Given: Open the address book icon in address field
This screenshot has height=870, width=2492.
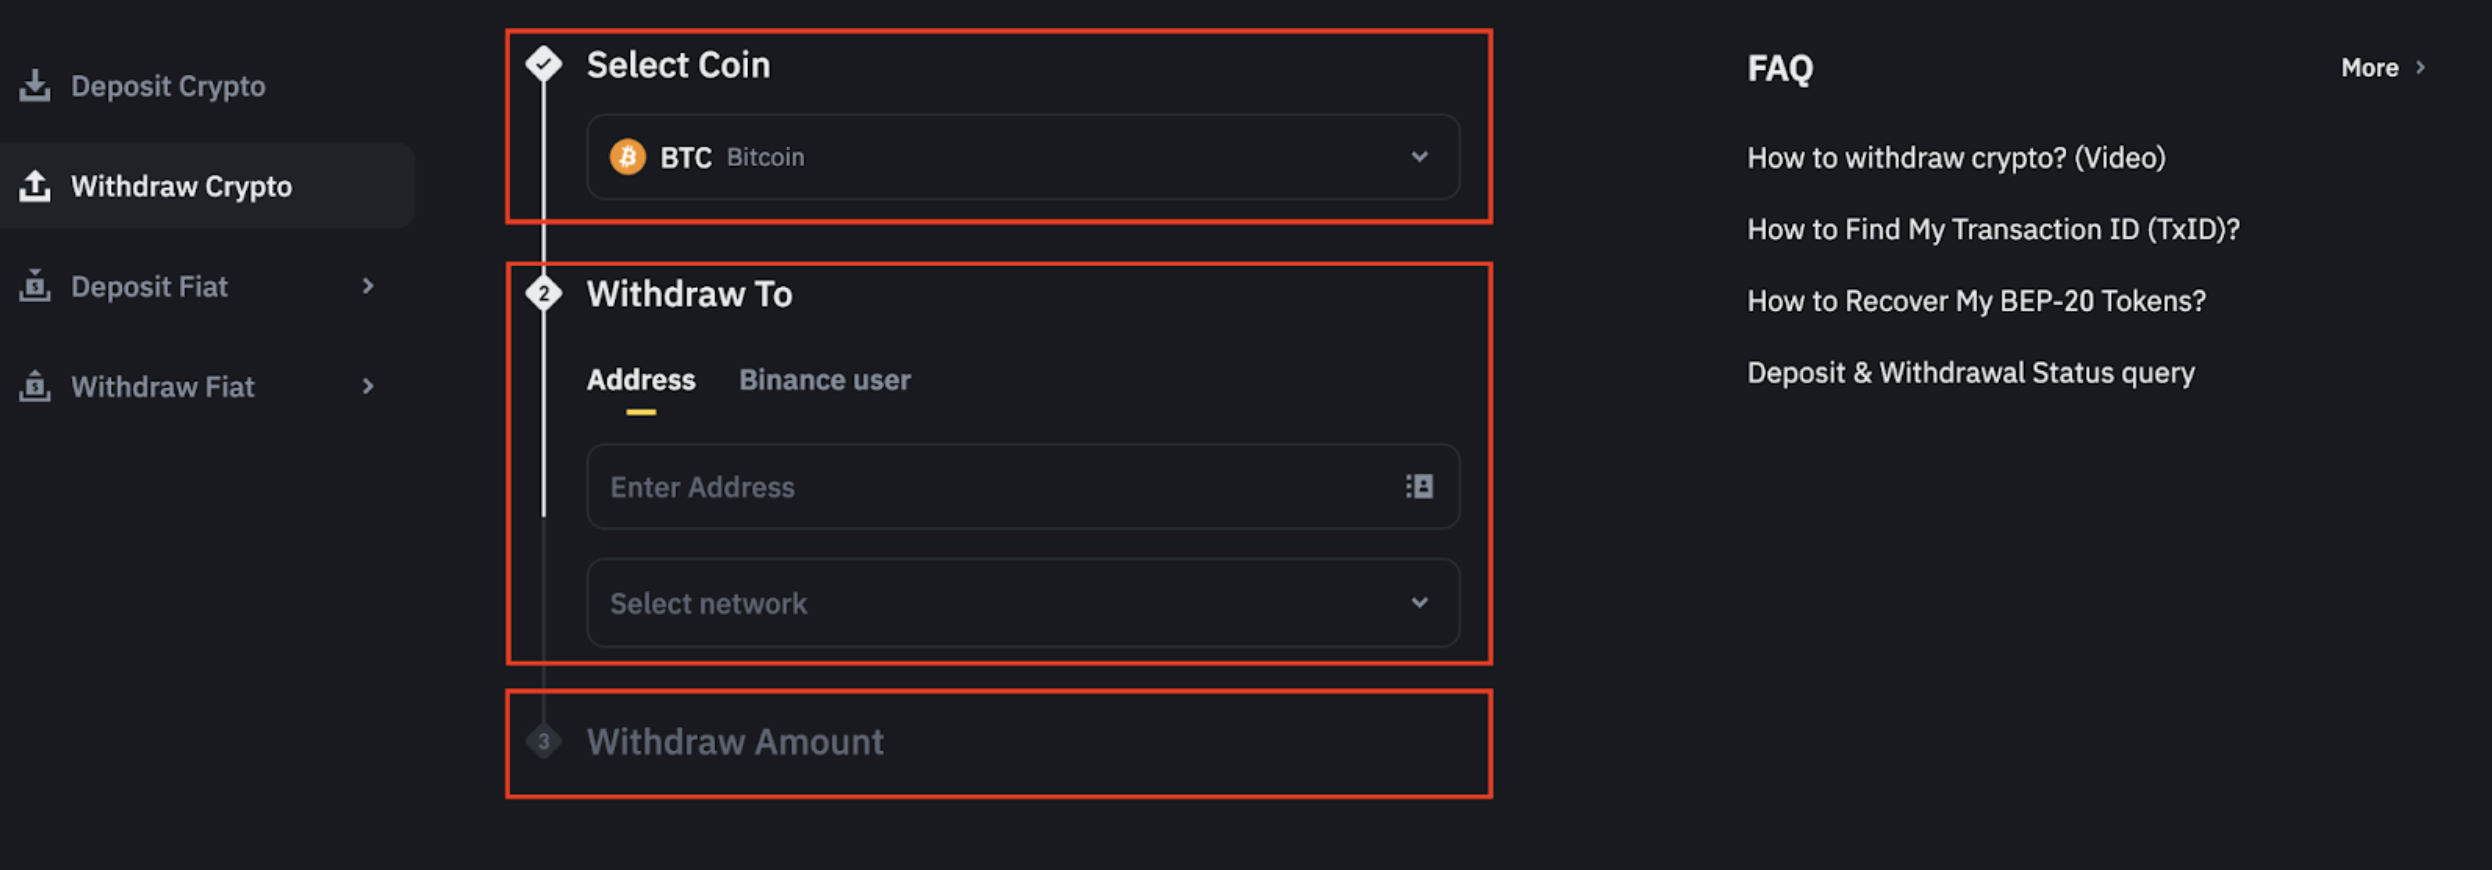Looking at the screenshot, I should [1419, 487].
